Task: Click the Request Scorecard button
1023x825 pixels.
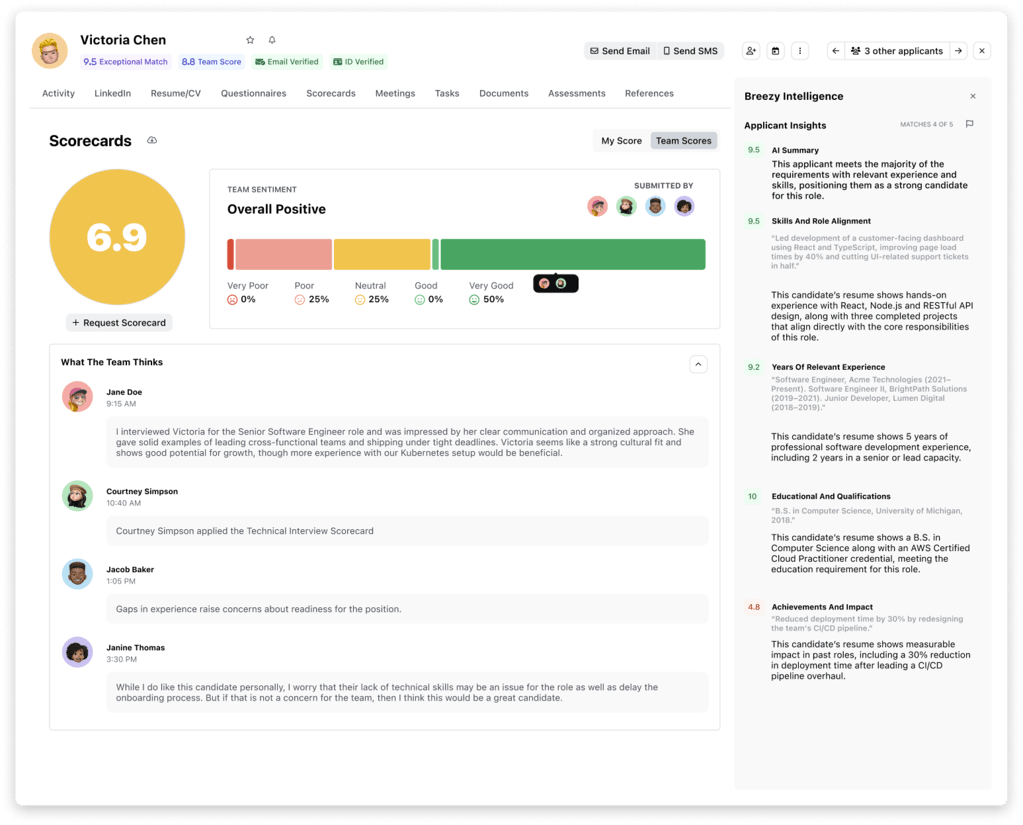Action: (x=119, y=323)
